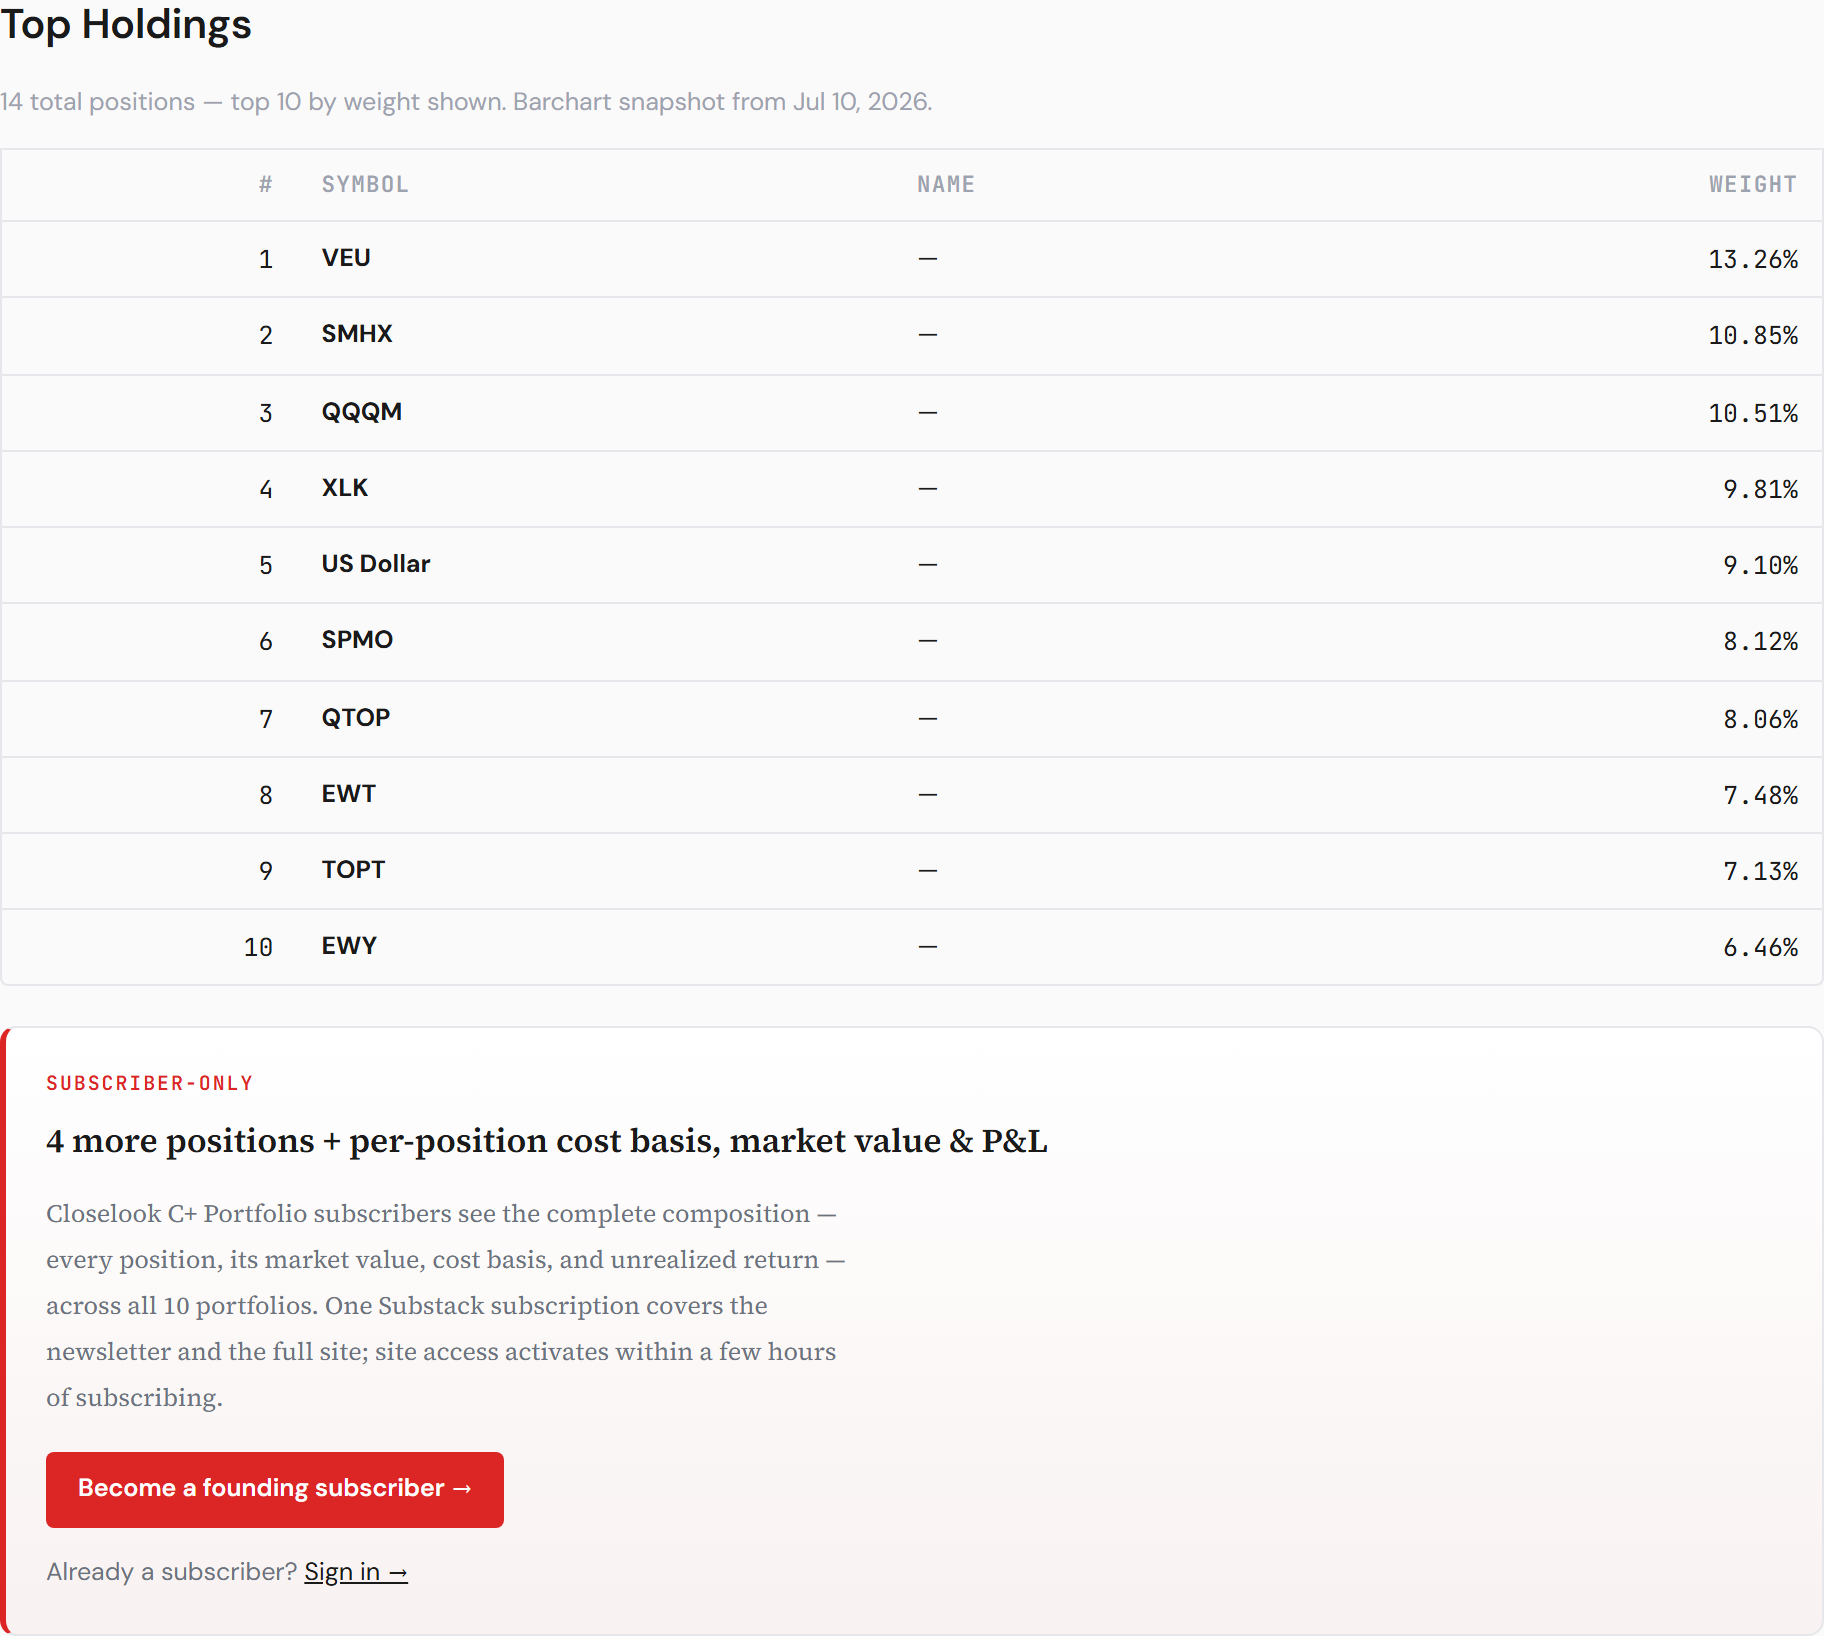Click the Top Holdings heading

click(x=126, y=24)
